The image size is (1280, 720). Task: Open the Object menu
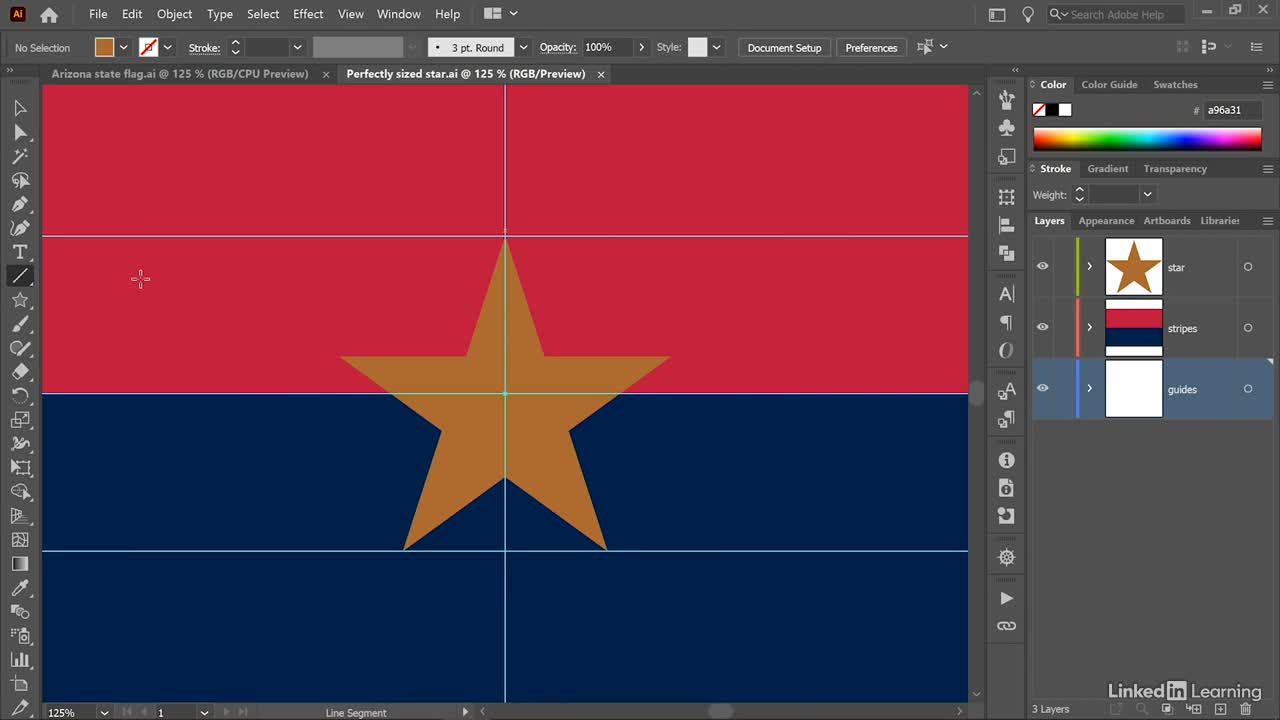click(x=175, y=14)
